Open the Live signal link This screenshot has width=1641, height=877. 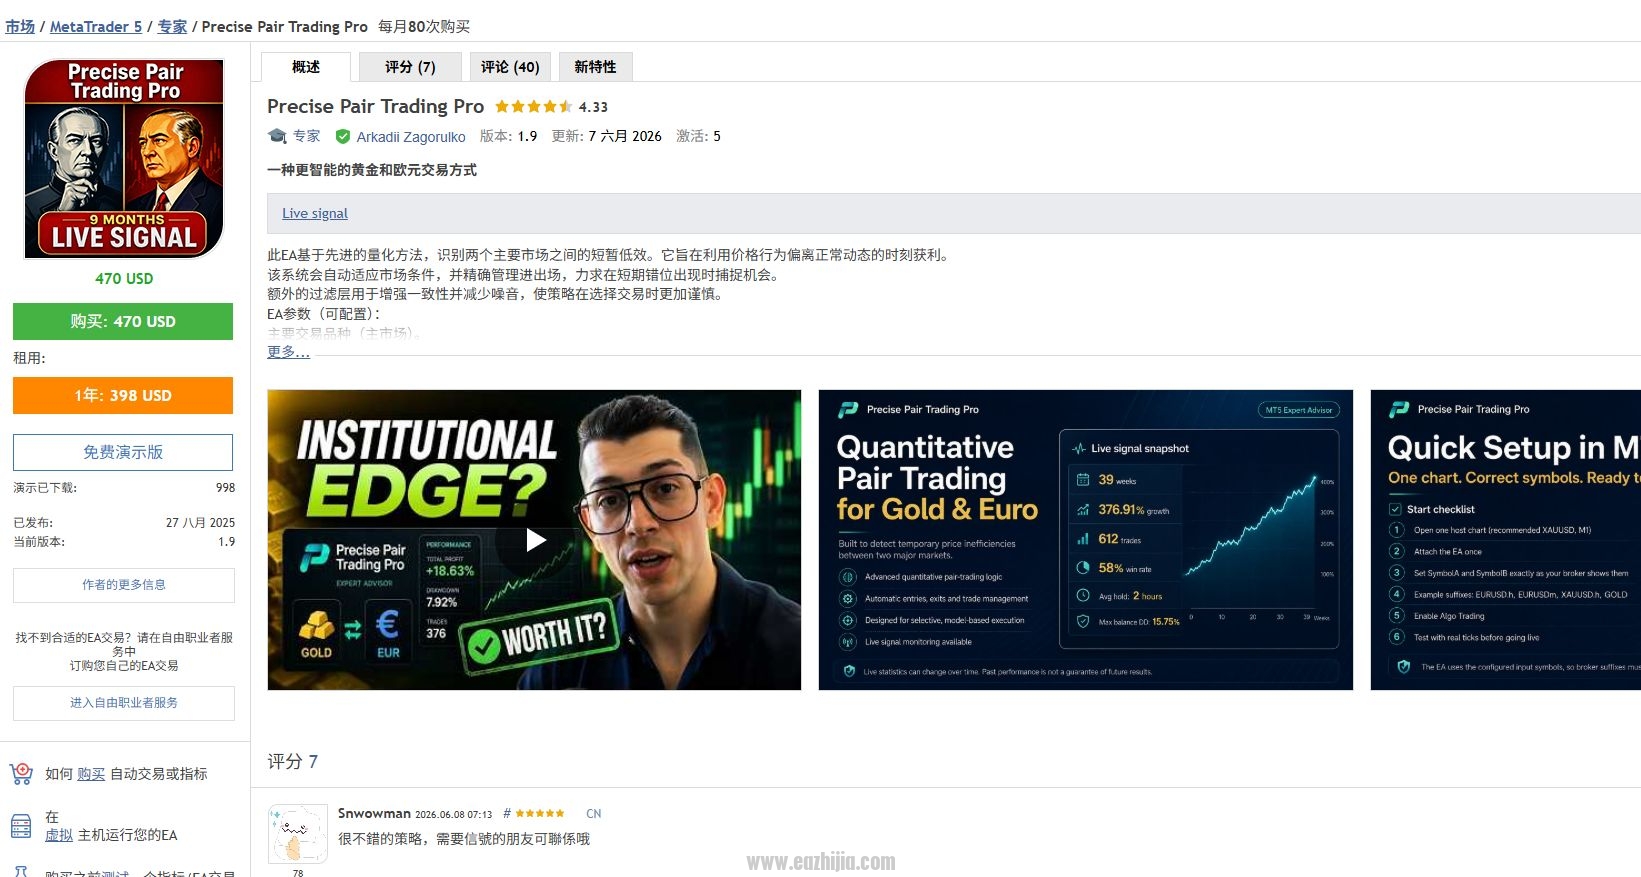[x=315, y=213]
